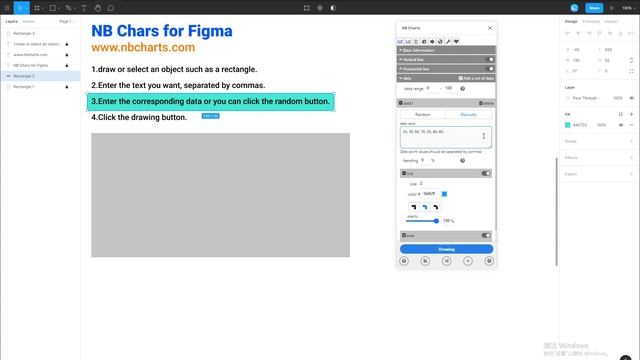Viewport: 640px width, 360px height.
Task: Toggle fill visibility eye icon
Action: pos(621,125)
